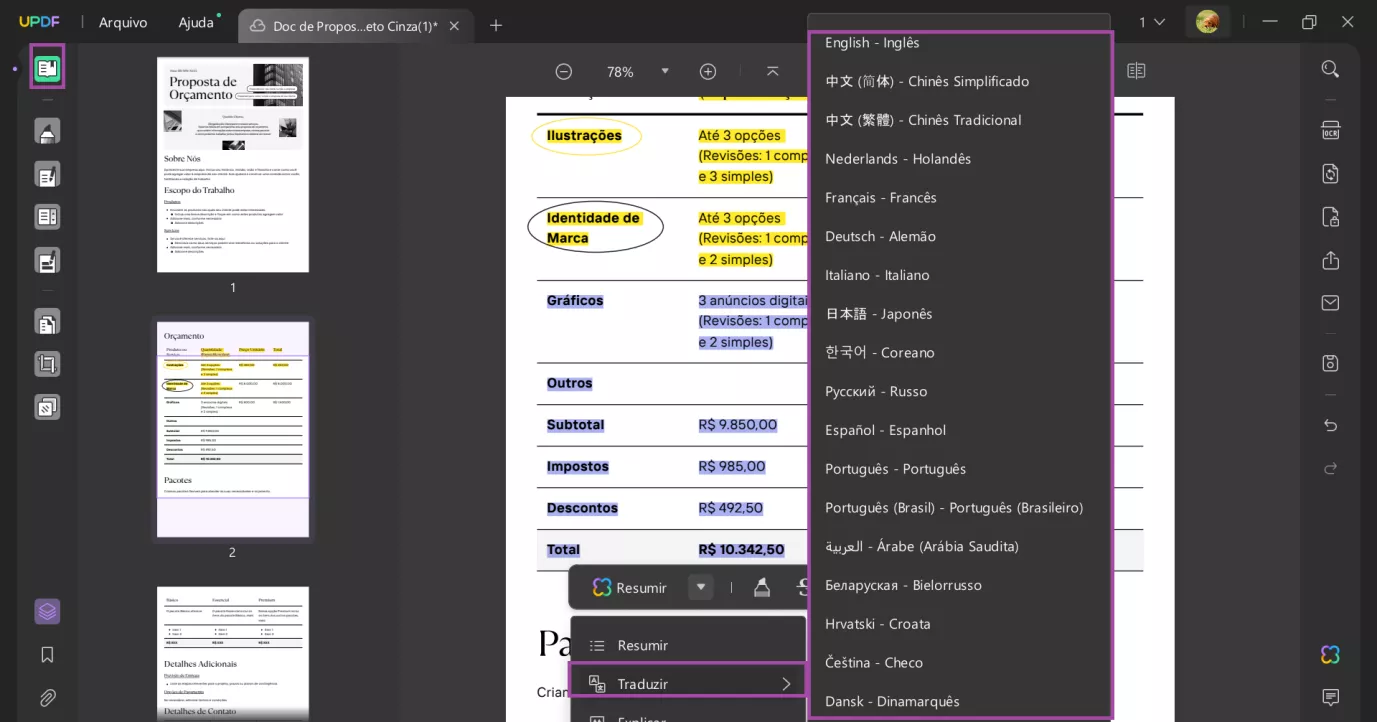Click the Undo arrow icon
This screenshot has height=722, width=1377.
coord(1330,425)
